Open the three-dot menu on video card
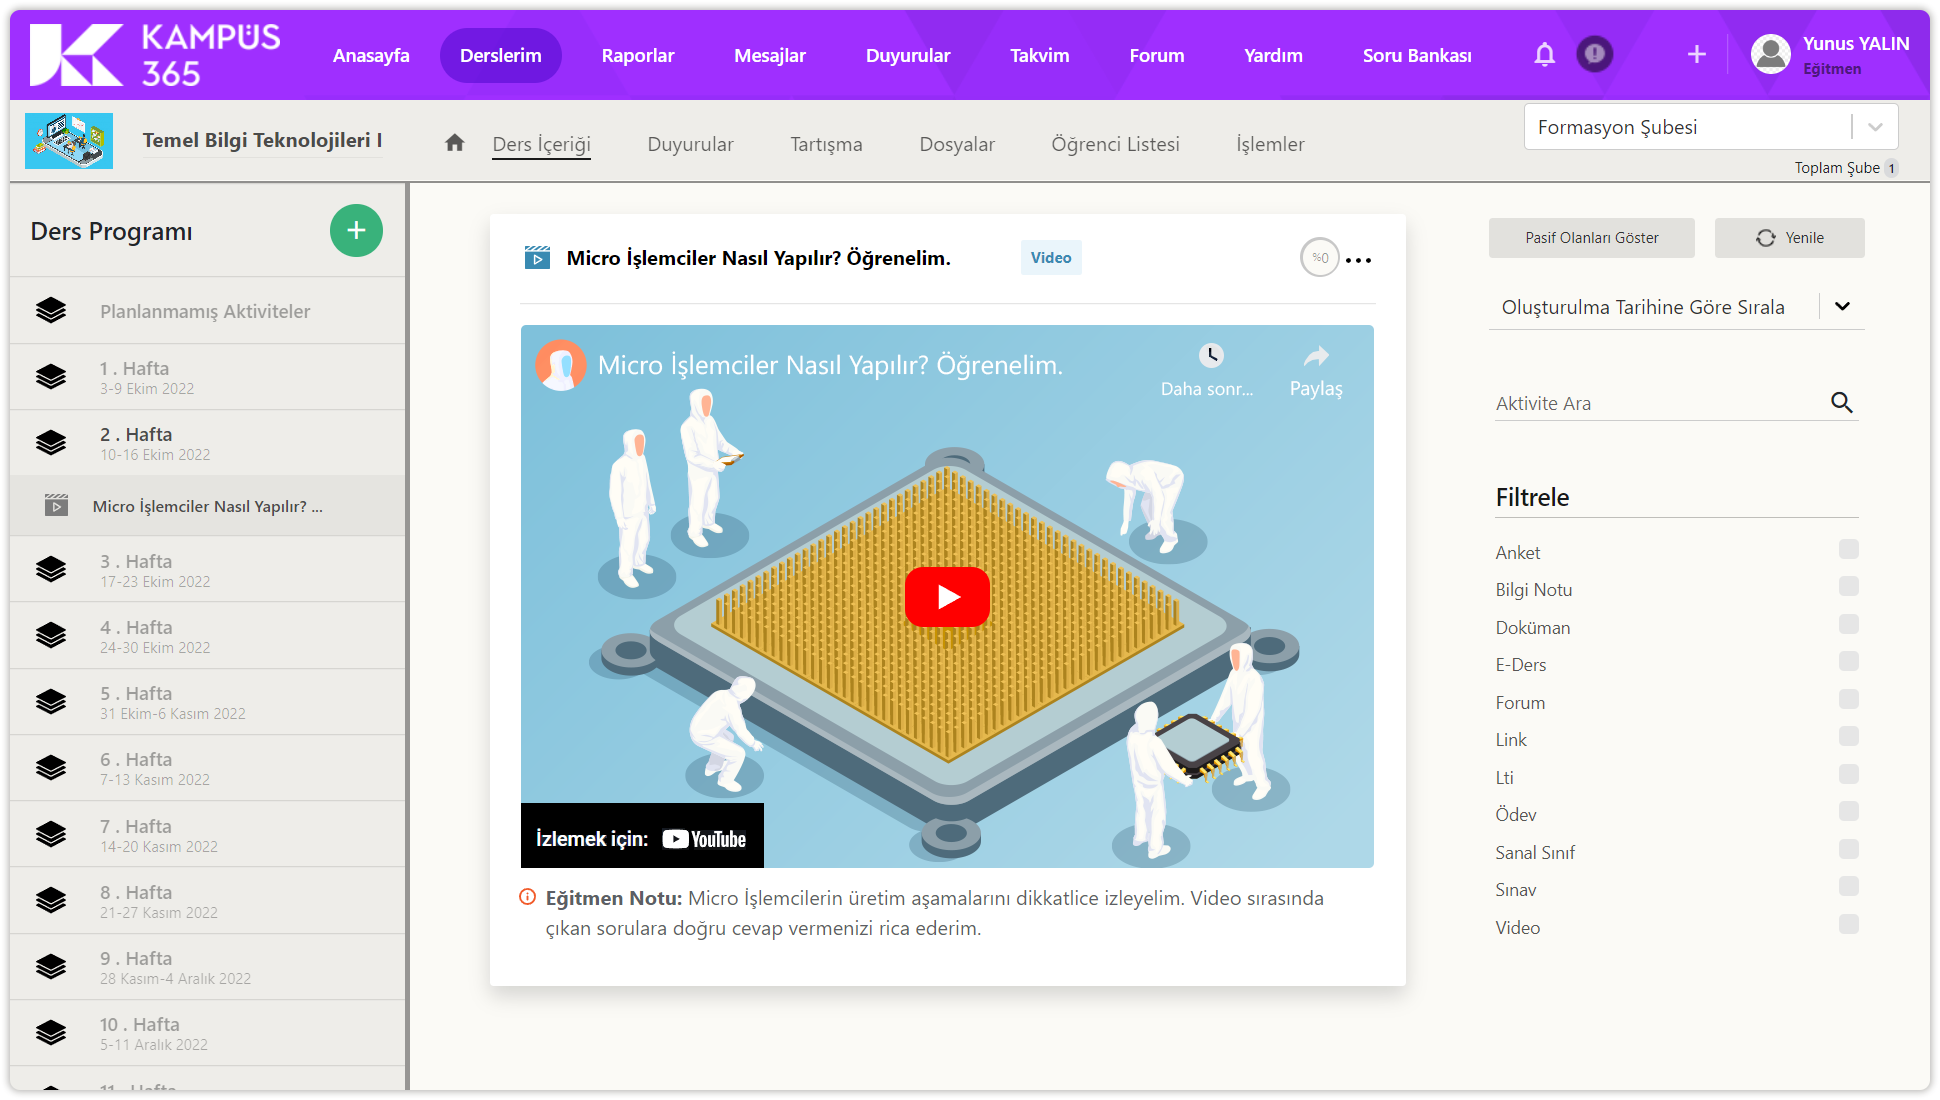The image size is (1940, 1100). (x=1358, y=260)
